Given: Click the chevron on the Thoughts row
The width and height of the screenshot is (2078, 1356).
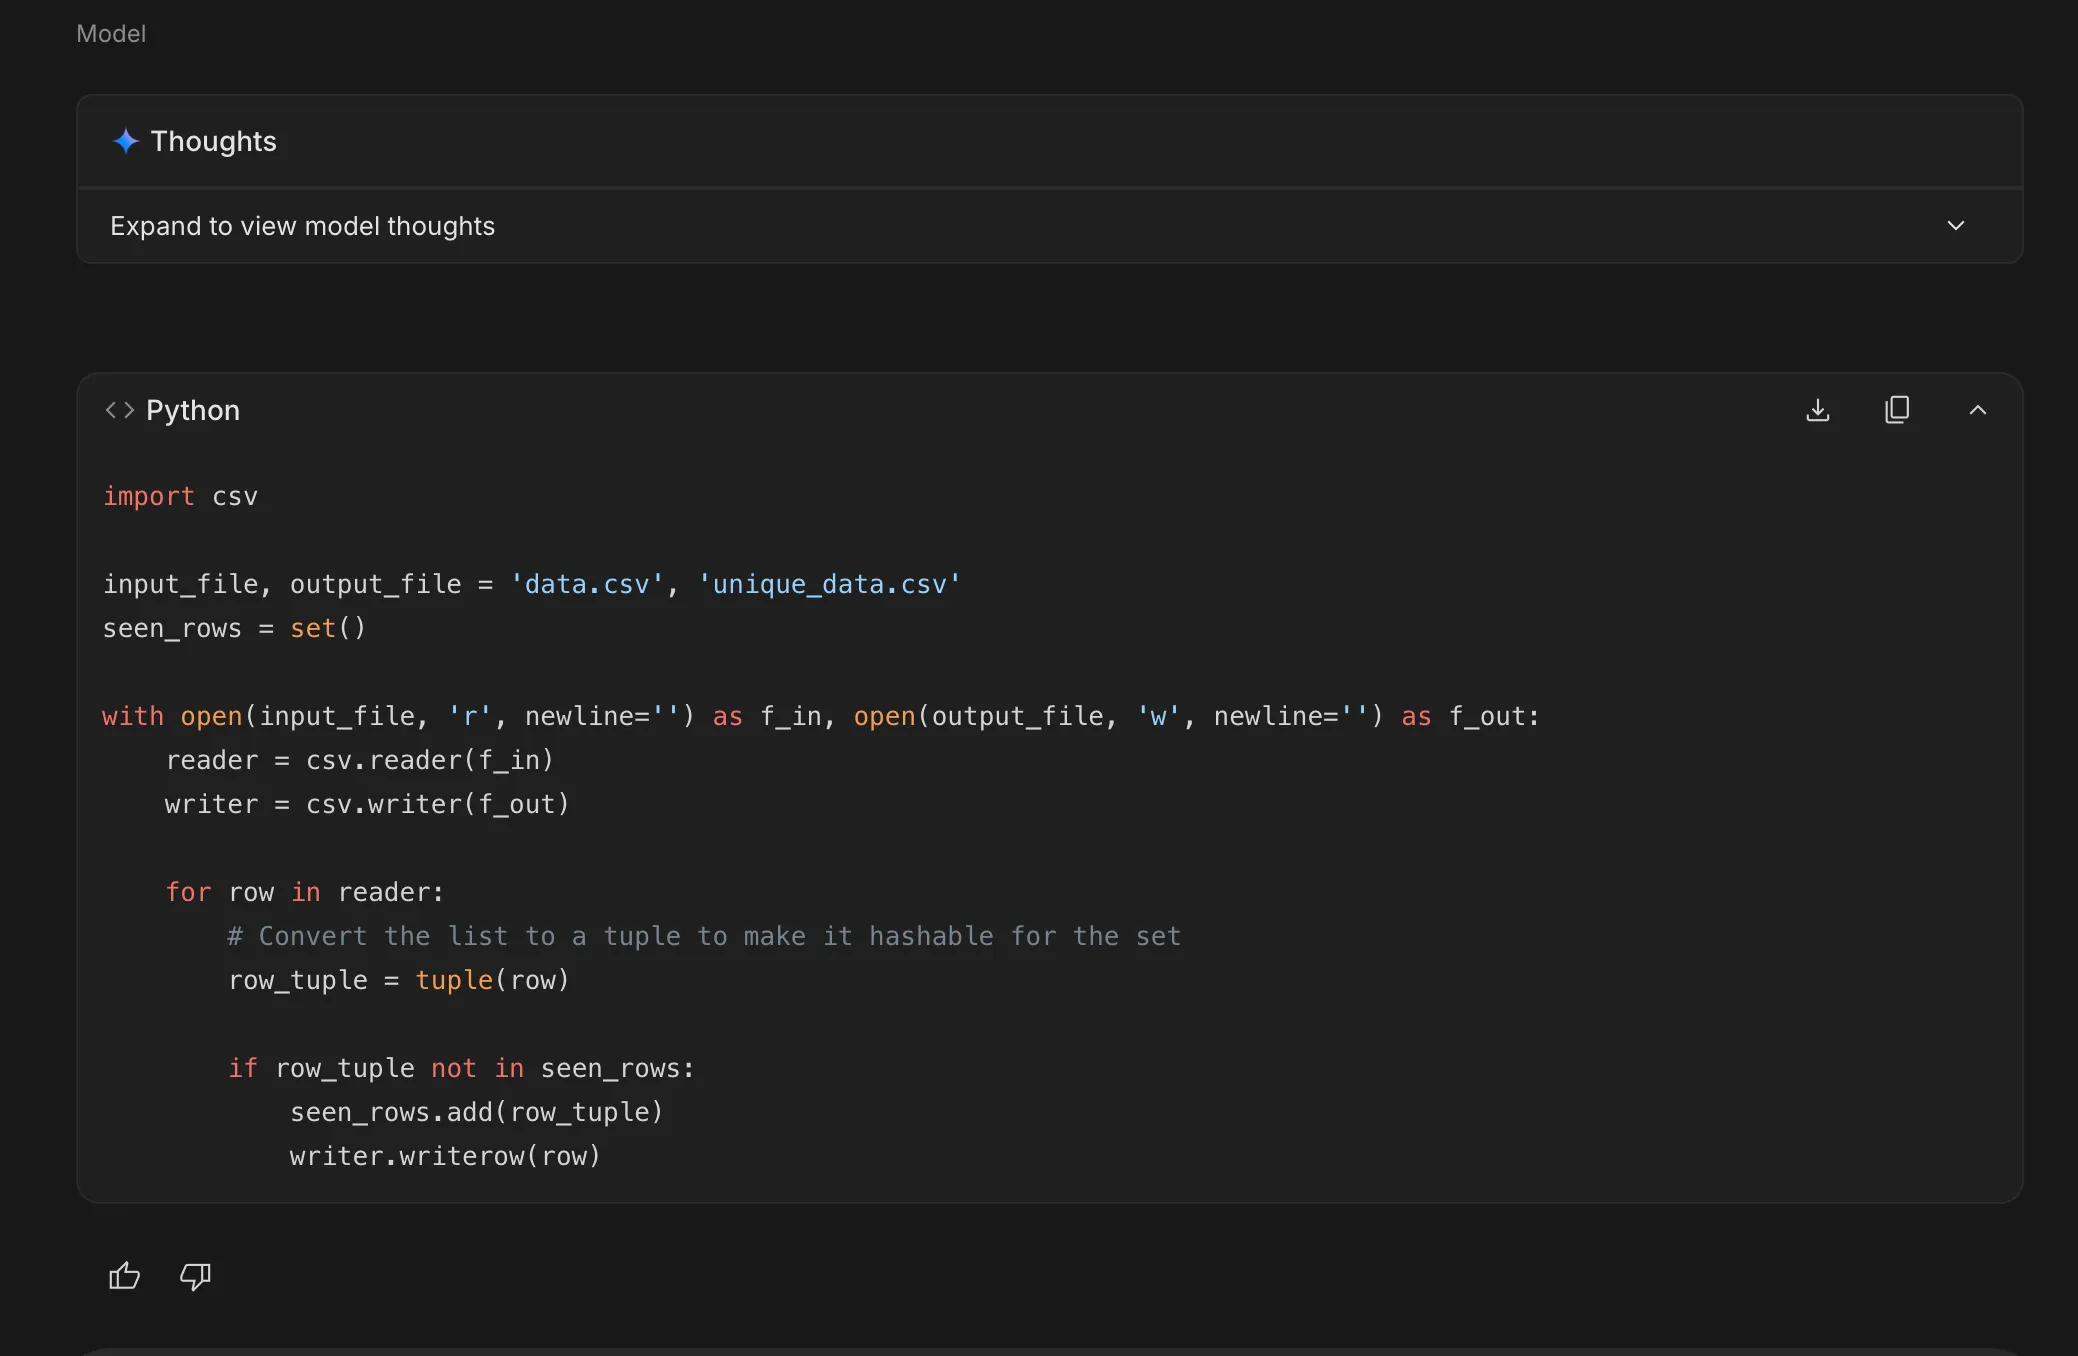Looking at the screenshot, I should [x=1955, y=226].
